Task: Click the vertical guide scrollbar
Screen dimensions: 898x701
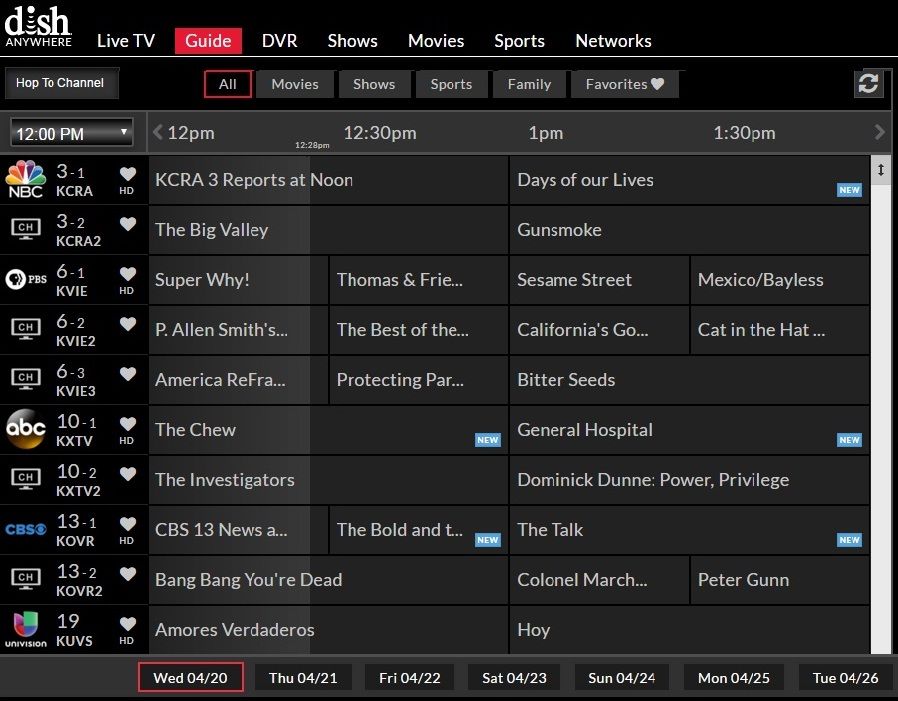Action: pos(880,400)
